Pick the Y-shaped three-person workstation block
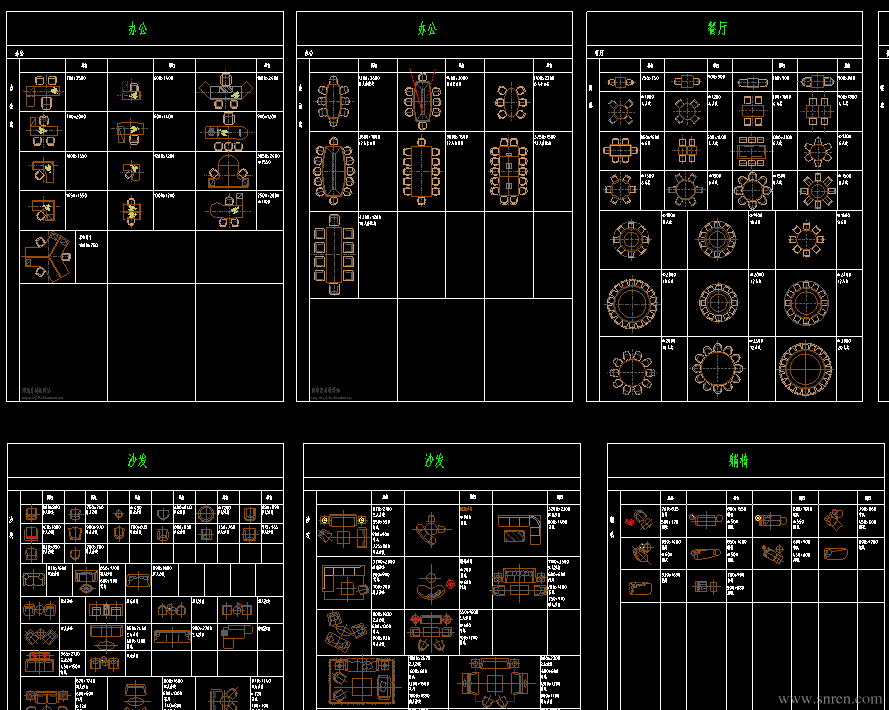Image resolution: width=889 pixels, height=710 pixels. pyautogui.click(x=47, y=257)
